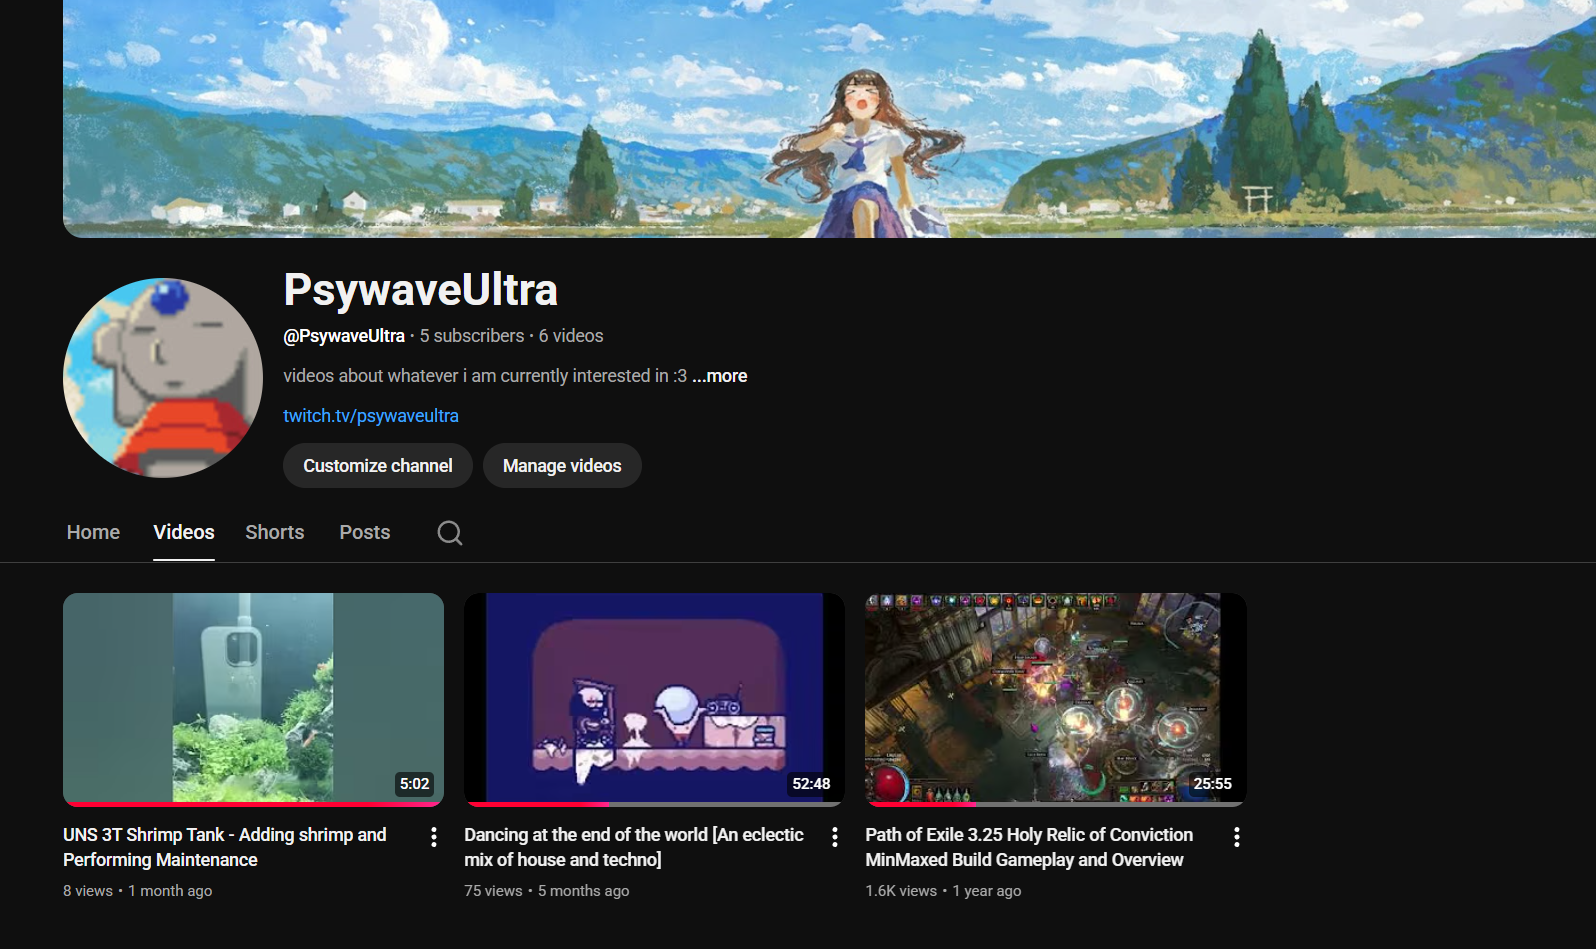1596x949 pixels.
Task: Open options menu for Shrimp Tank video
Action: tap(433, 837)
